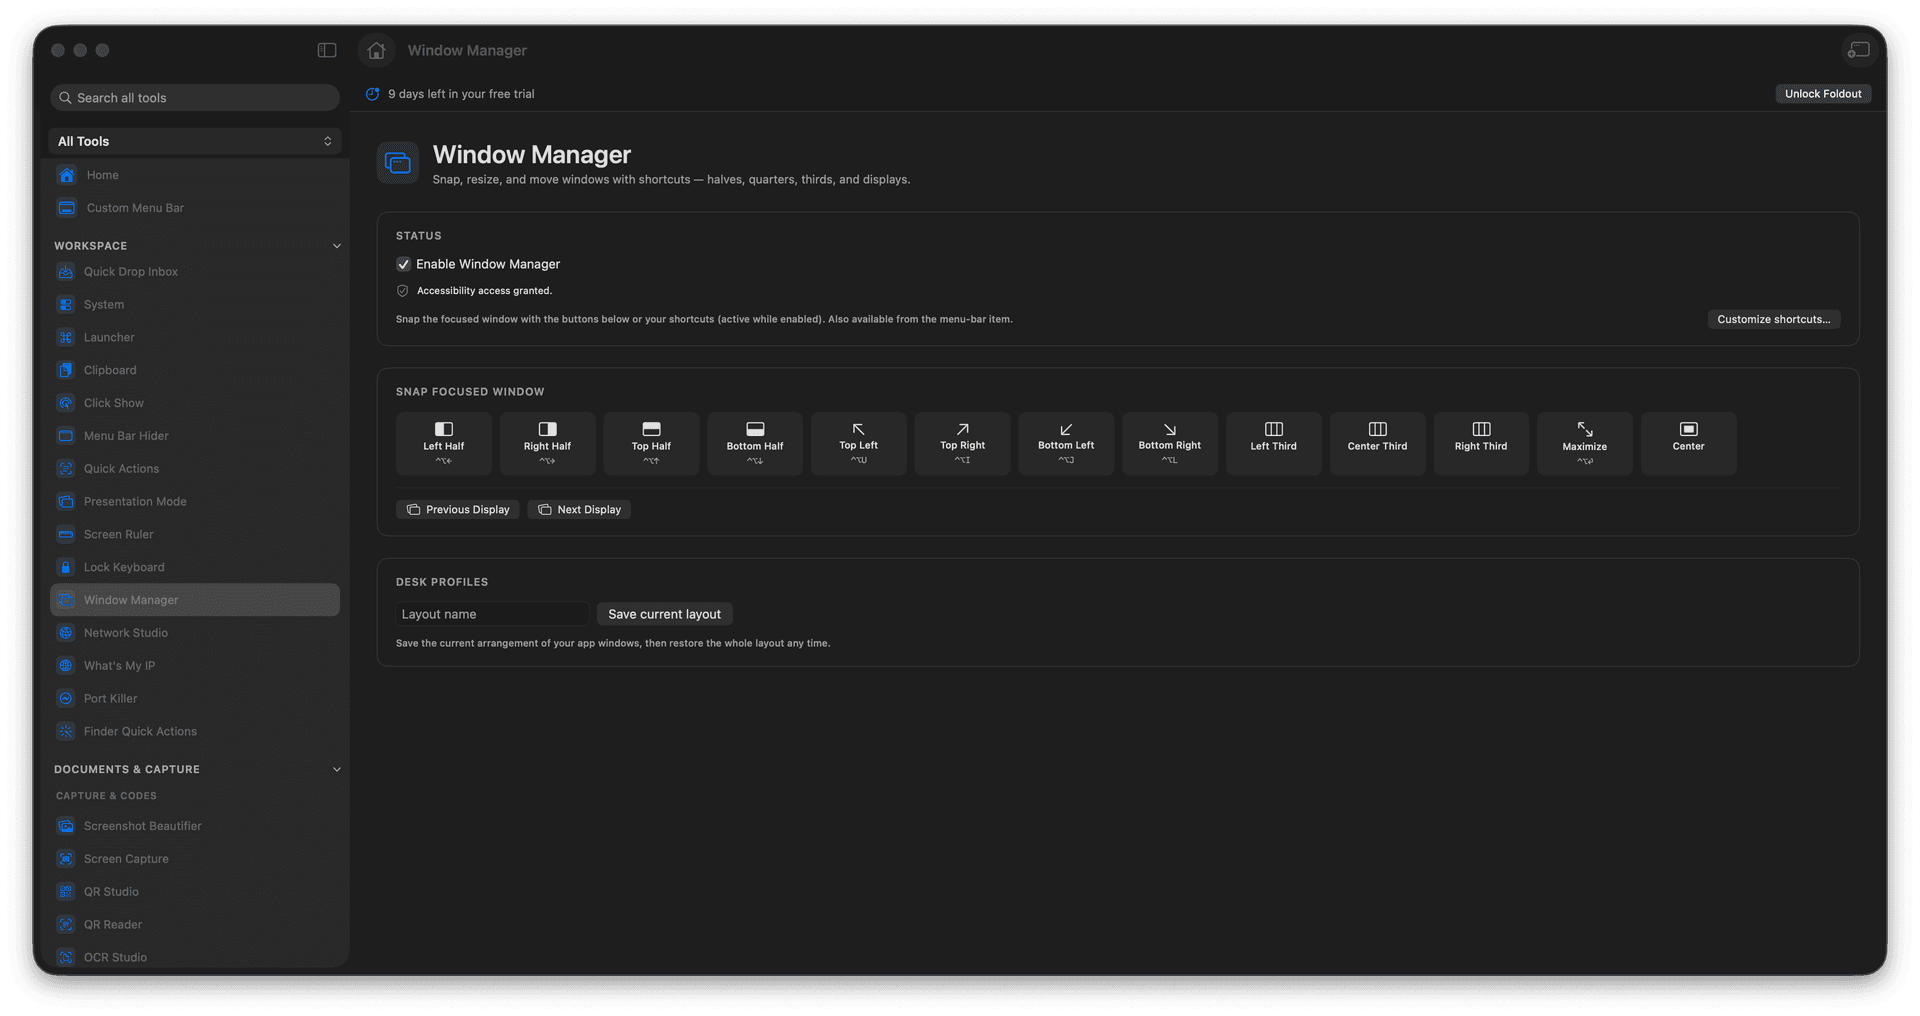
Task: Click the Center snap button
Action: 1689,443
